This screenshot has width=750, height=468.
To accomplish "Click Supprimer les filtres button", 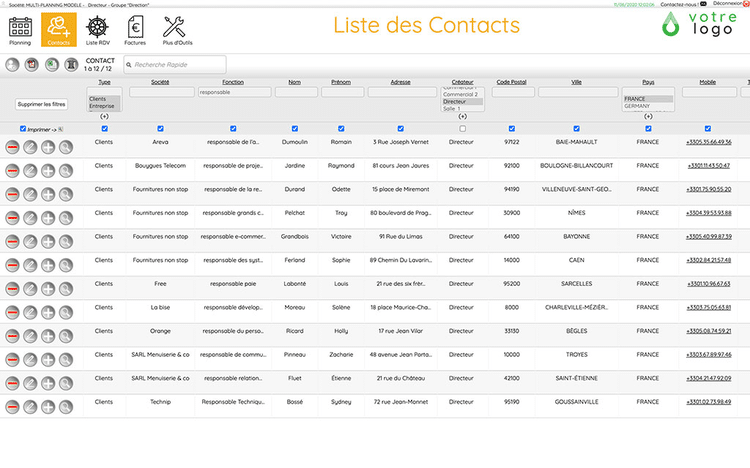I will [x=42, y=104].
